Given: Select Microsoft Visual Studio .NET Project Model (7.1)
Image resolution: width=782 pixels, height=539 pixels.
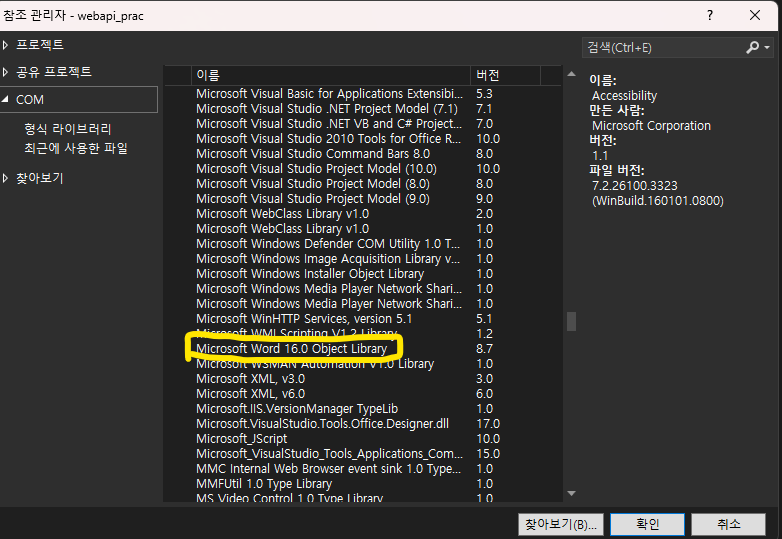Looking at the screenshot, I should point(363,109).
